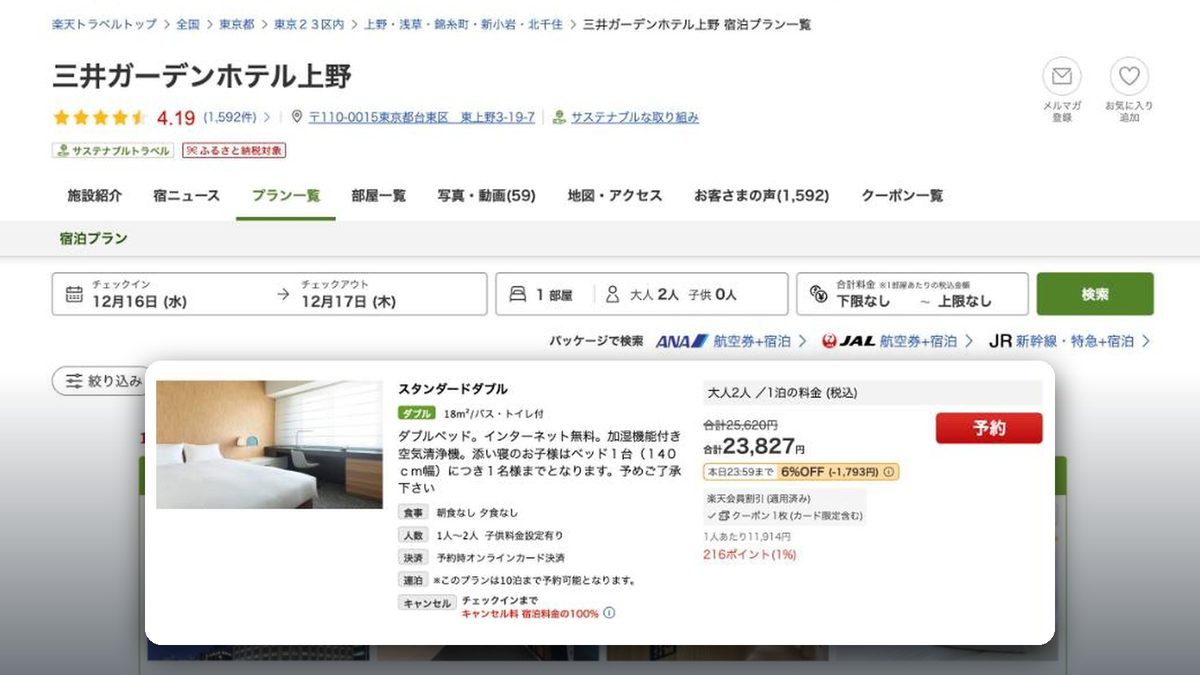Open the スタンダードダブル room photo
The image size is (1200, 675).
point(270,444)
